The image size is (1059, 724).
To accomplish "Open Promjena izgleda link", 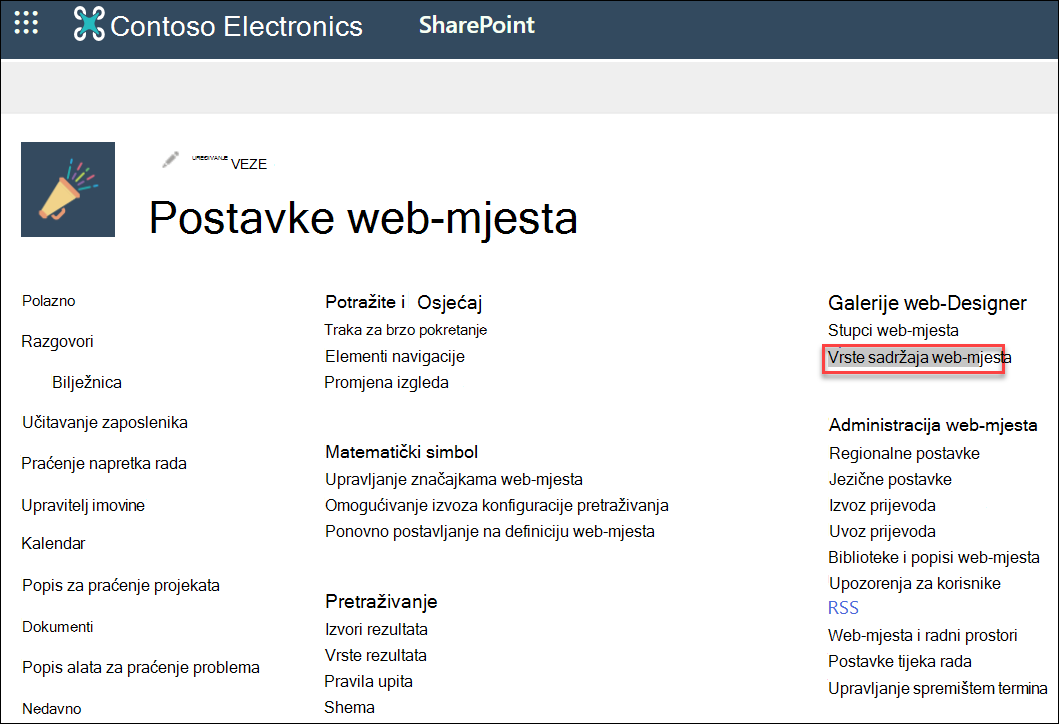I will point(386,382).
